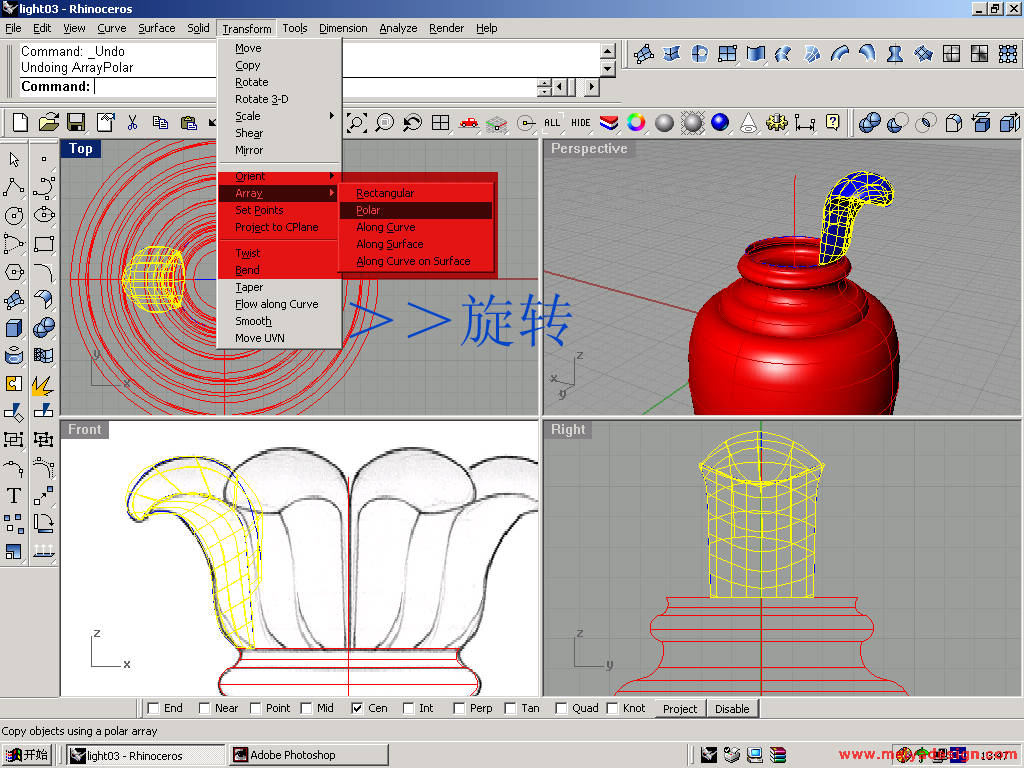Choose Mirror in the Transform menu
The image size is (1024, 768).
tap(249, 150)
